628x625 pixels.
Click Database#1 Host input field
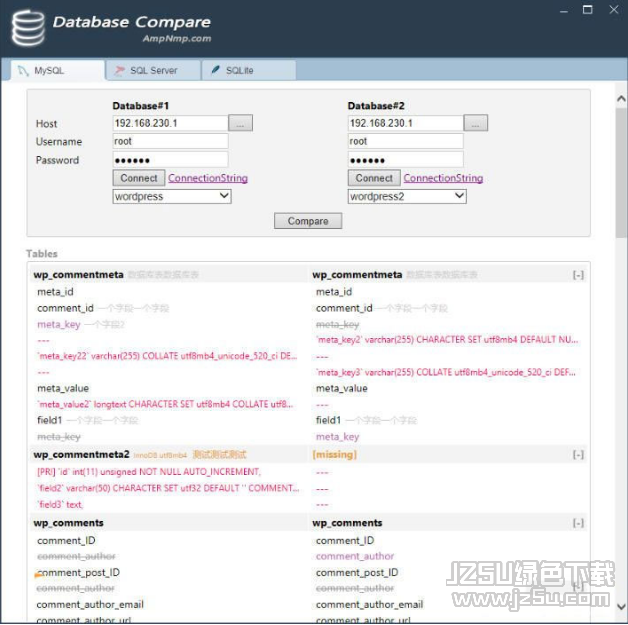click(170, 123)
